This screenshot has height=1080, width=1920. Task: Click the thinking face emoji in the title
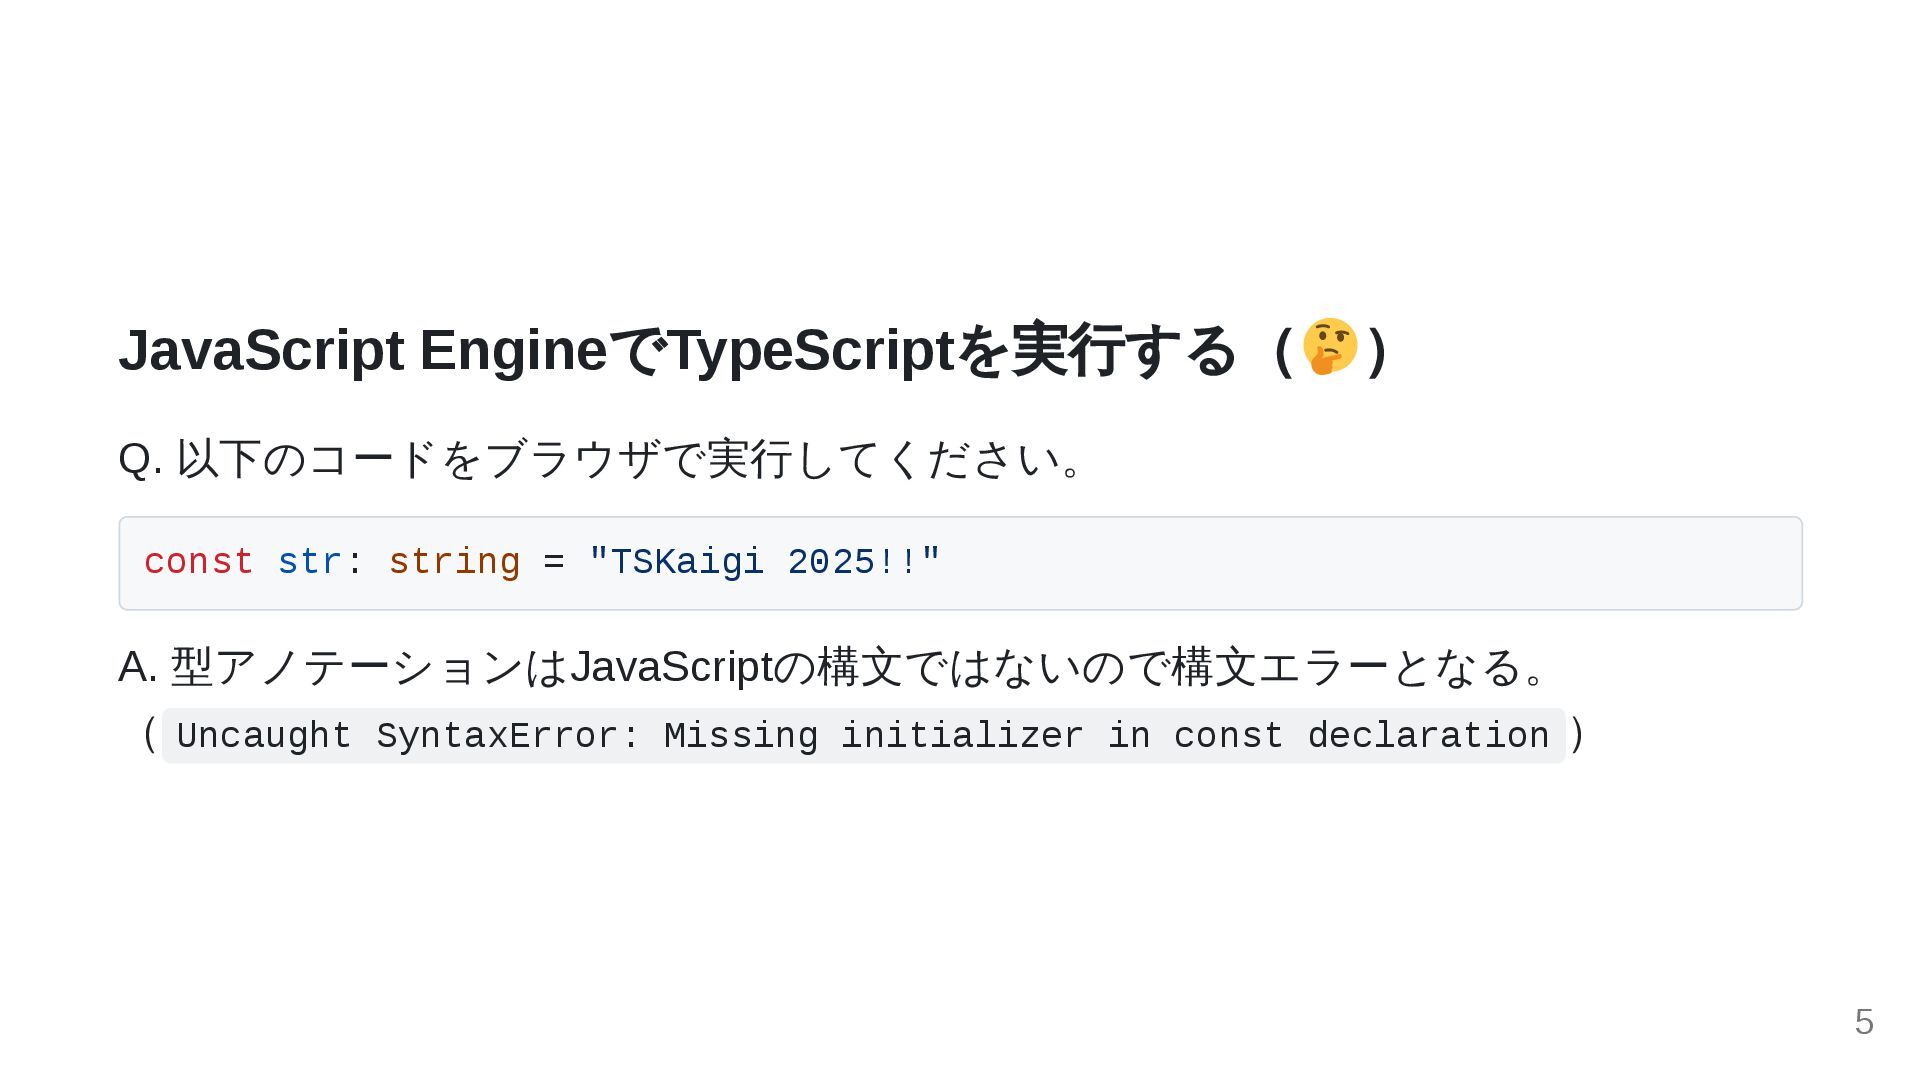(1329, 347)
